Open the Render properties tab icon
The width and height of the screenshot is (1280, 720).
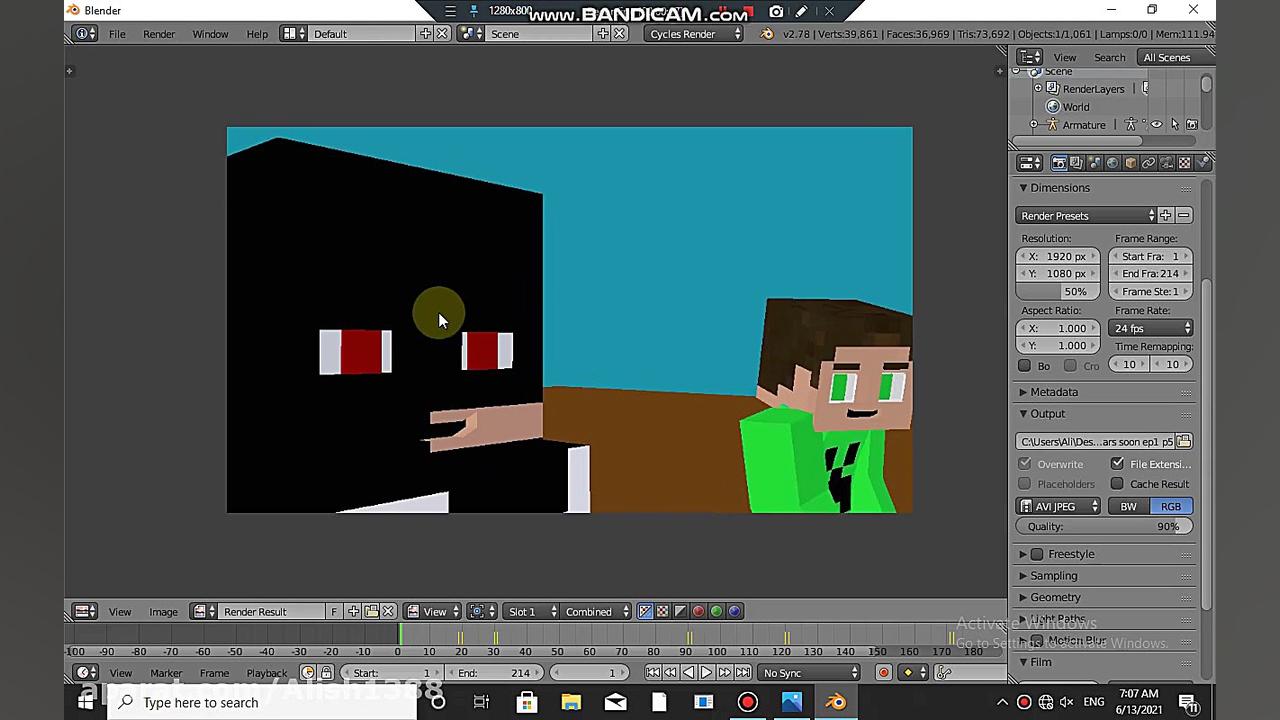coord(1058,163)
